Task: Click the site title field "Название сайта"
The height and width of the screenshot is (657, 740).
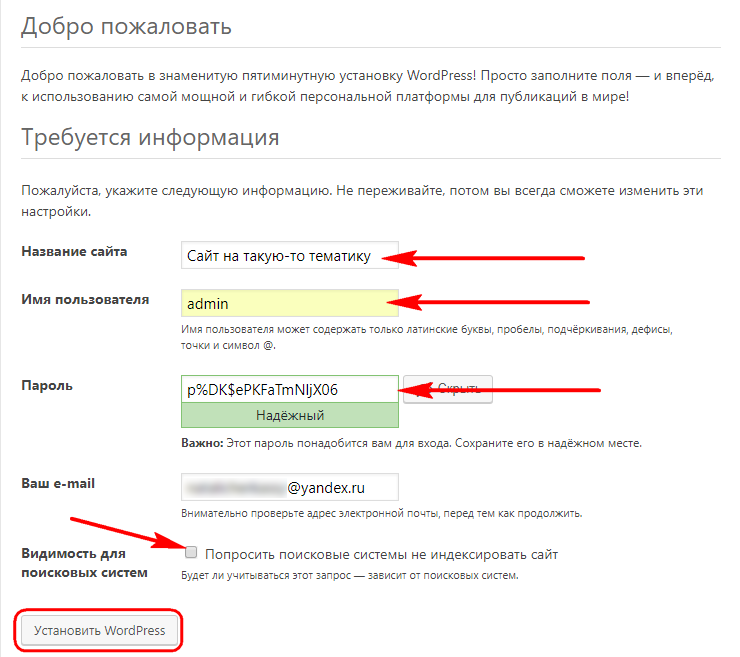Action: pyautogui.click(x=290, y=256)
